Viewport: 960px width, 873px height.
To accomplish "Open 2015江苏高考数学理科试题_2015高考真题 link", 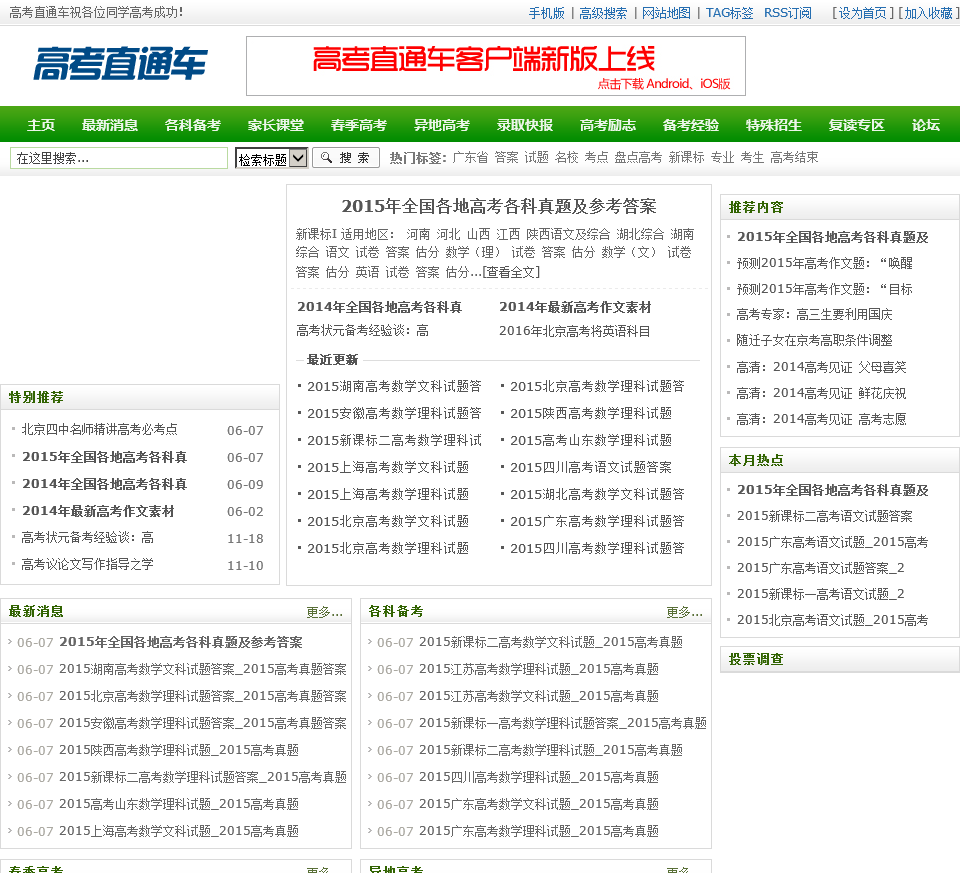I will click(539, 669).
